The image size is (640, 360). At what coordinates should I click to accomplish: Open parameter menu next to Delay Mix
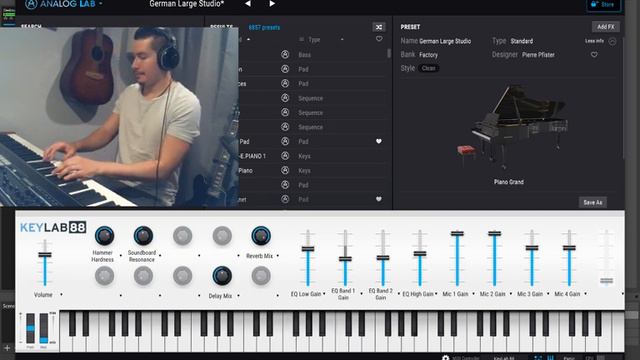[239, 295]
